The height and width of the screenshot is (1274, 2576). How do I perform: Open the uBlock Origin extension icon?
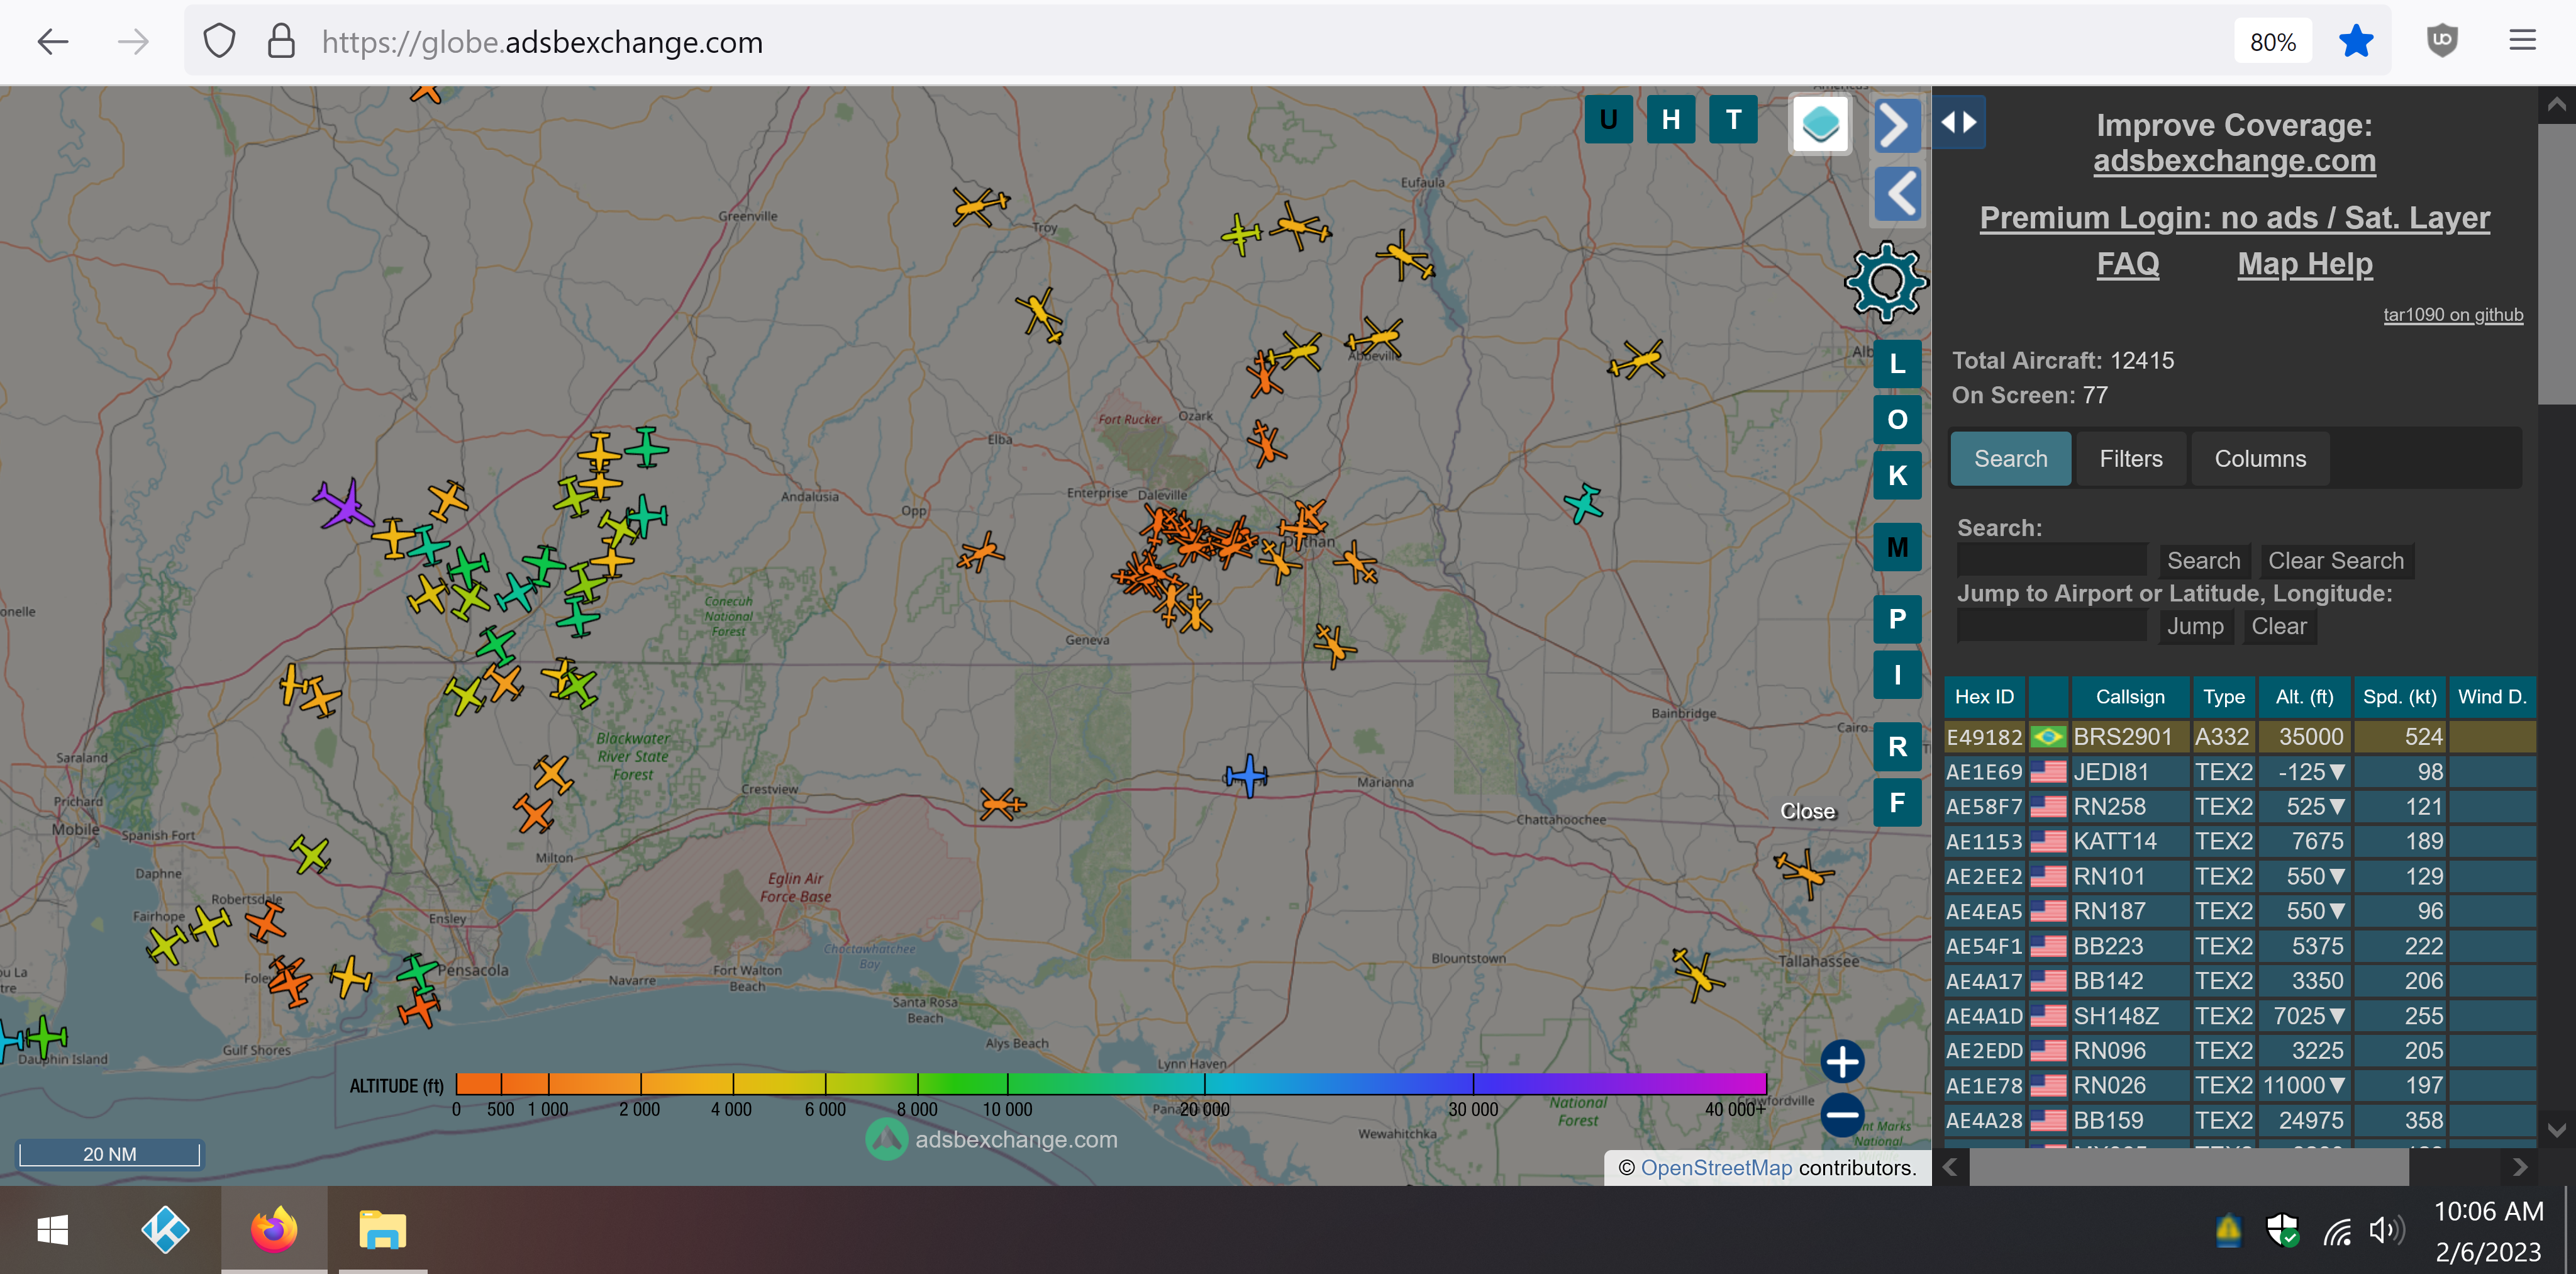(2442, 41)
